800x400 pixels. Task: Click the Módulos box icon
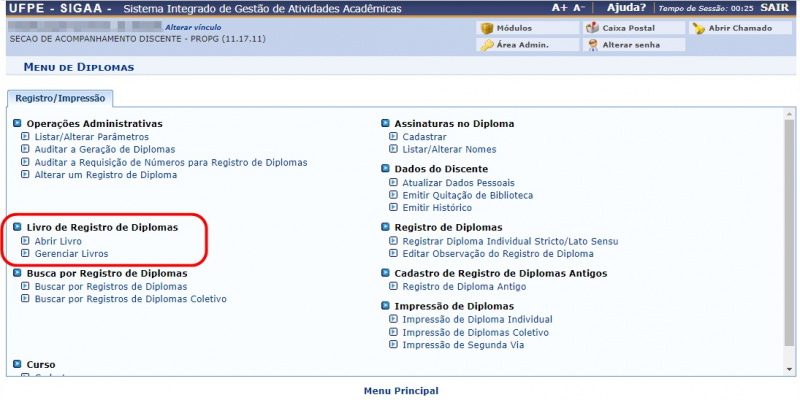(487, 28)
